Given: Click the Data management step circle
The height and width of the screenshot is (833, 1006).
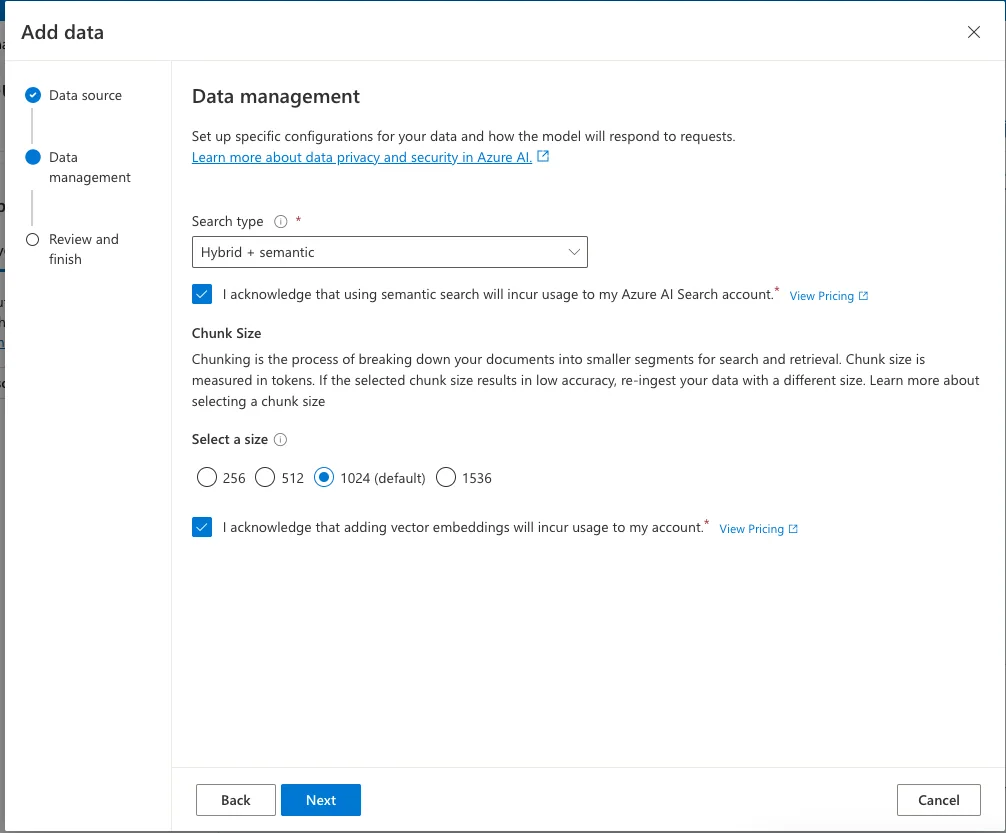Looking at the screenshot, I should point(33,157).
